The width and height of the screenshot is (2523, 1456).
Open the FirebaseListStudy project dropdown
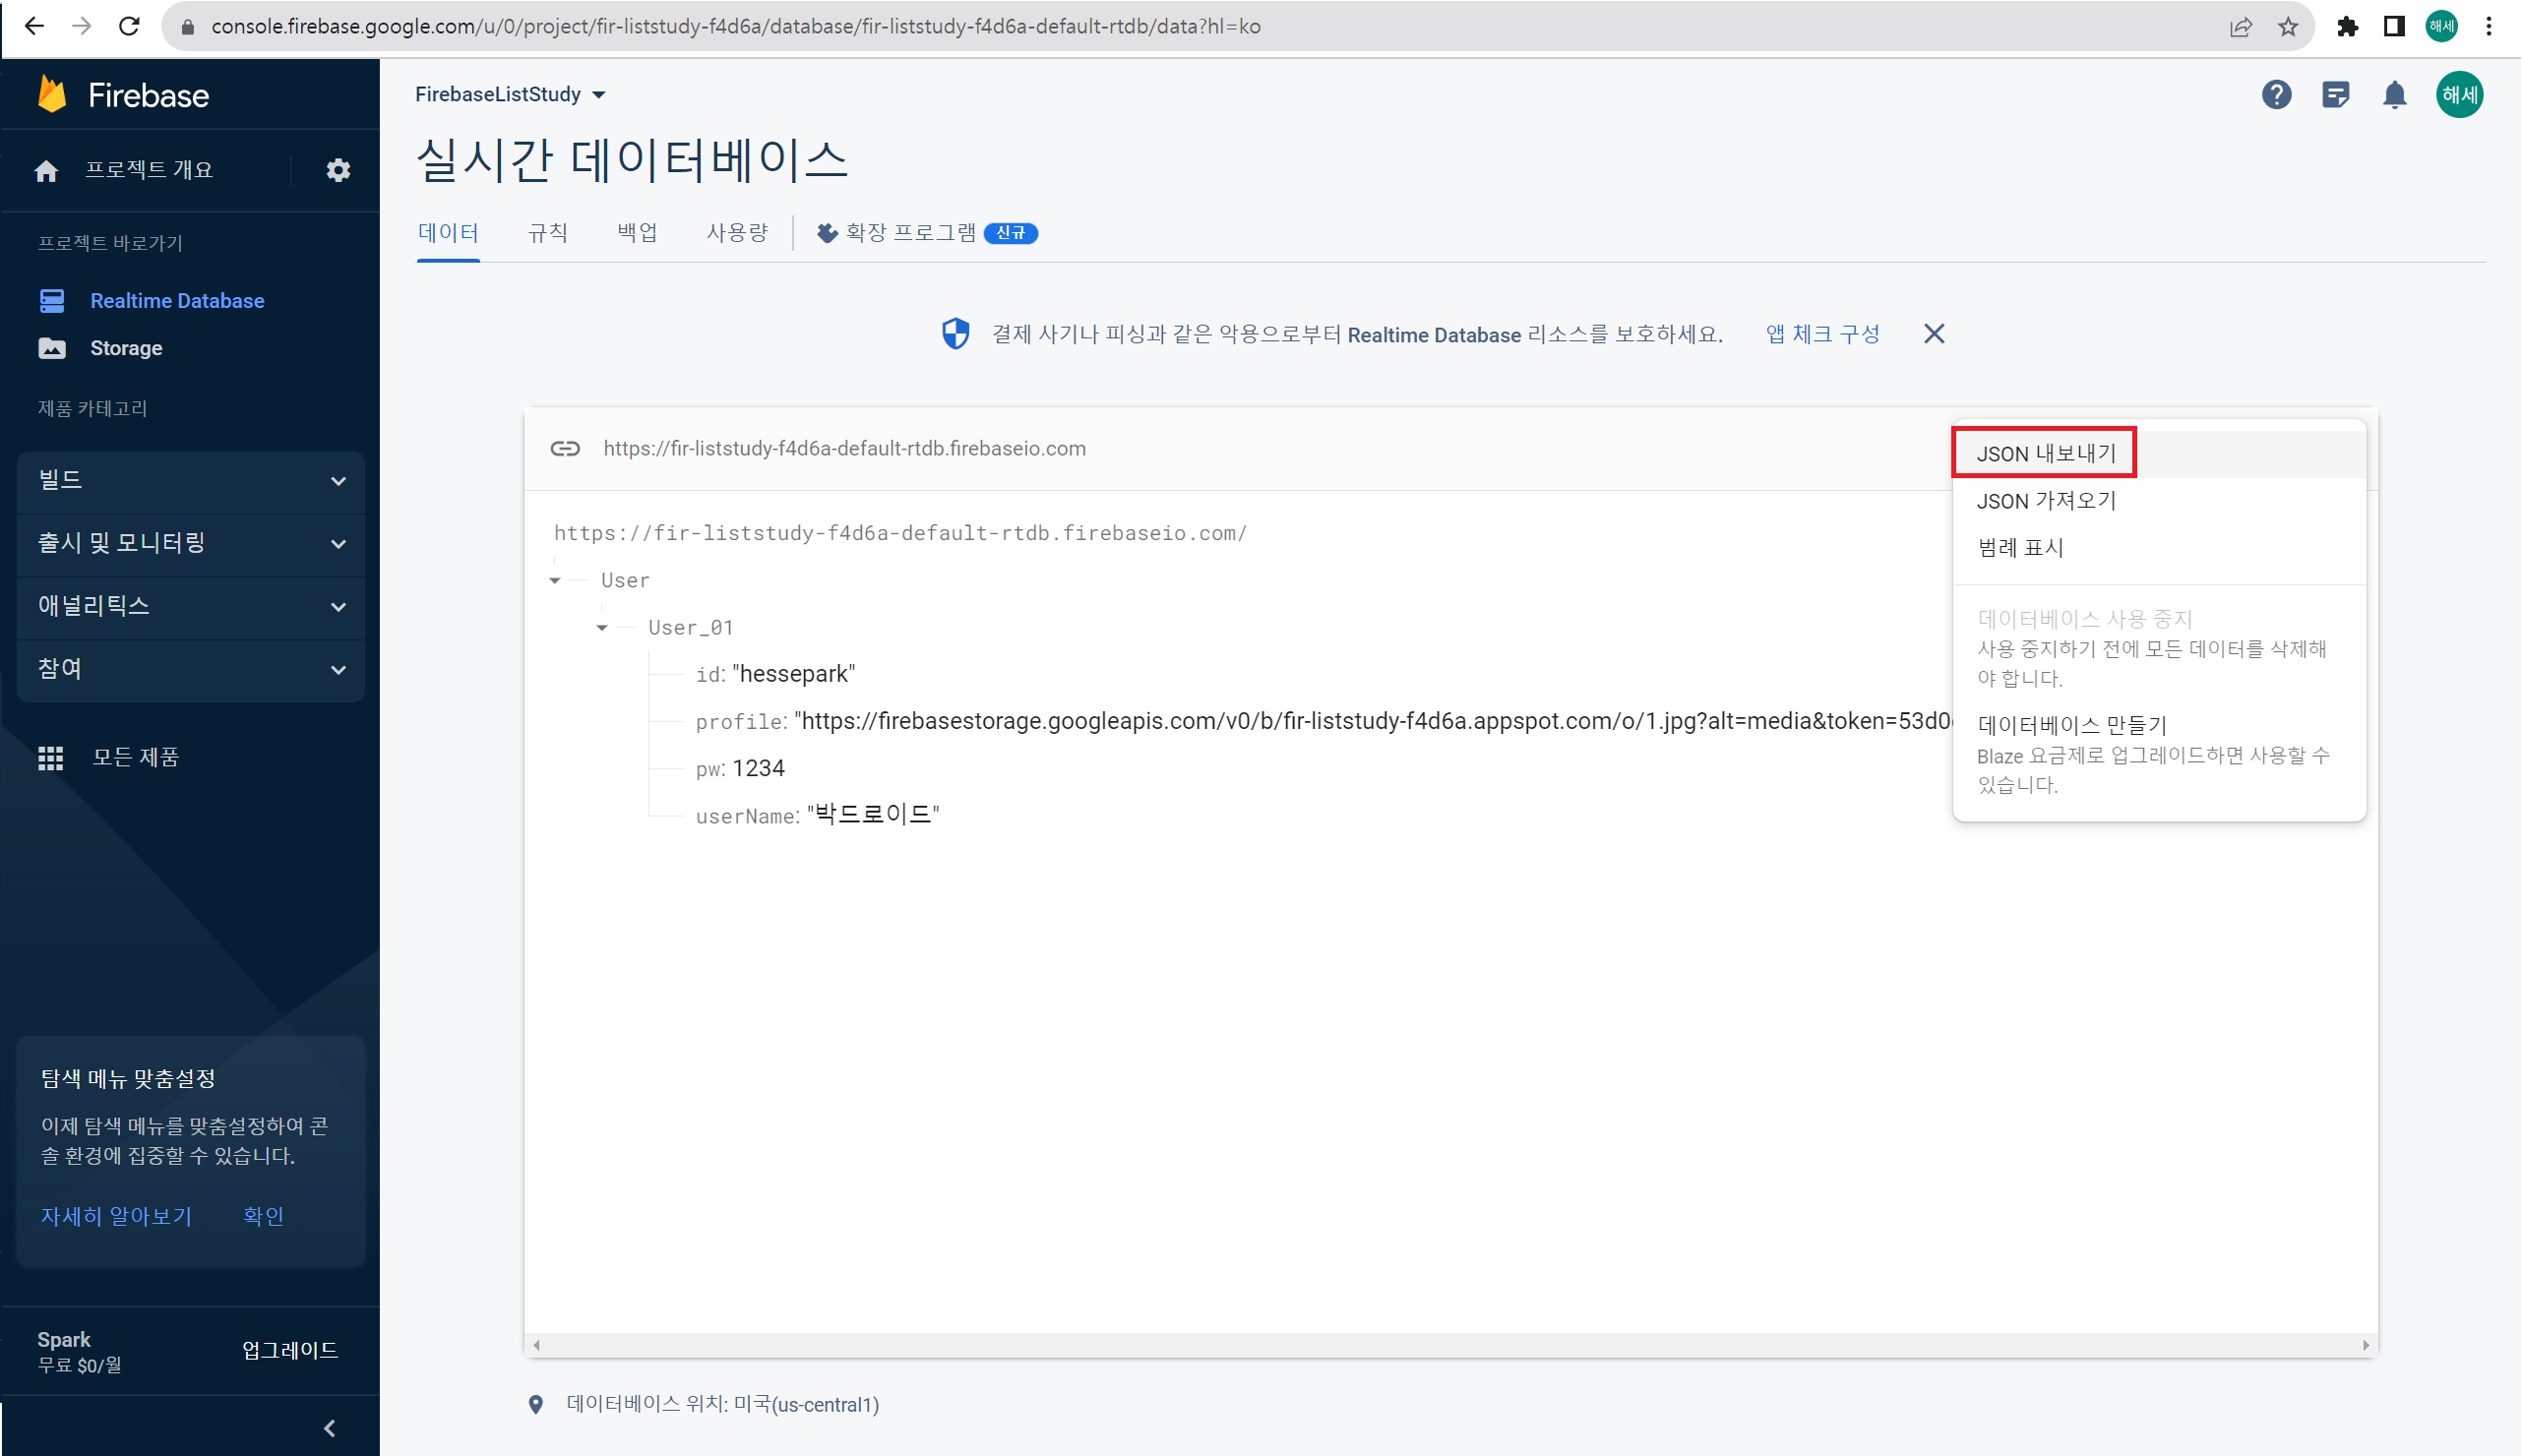[x=510, y=95]
